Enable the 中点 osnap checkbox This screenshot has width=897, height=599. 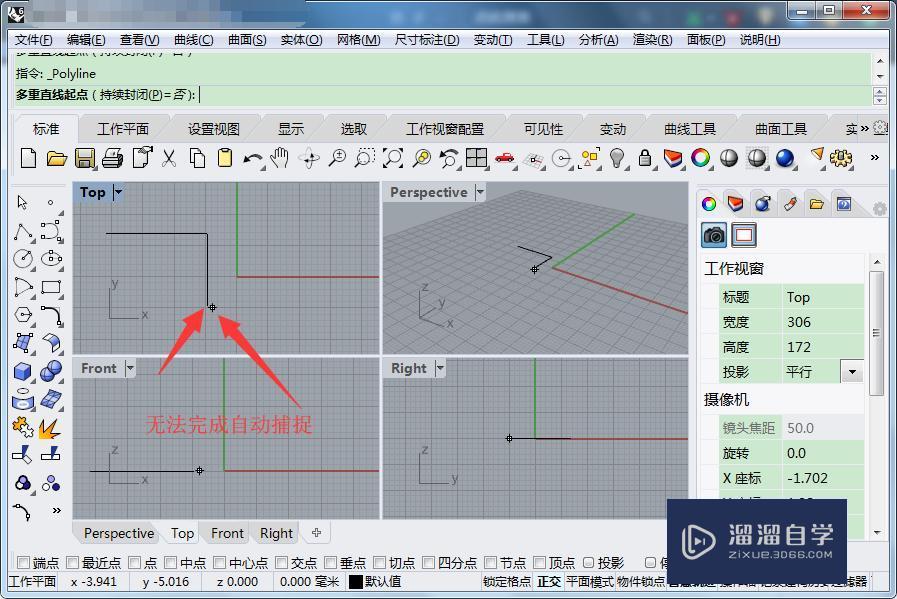pos(170,563)
